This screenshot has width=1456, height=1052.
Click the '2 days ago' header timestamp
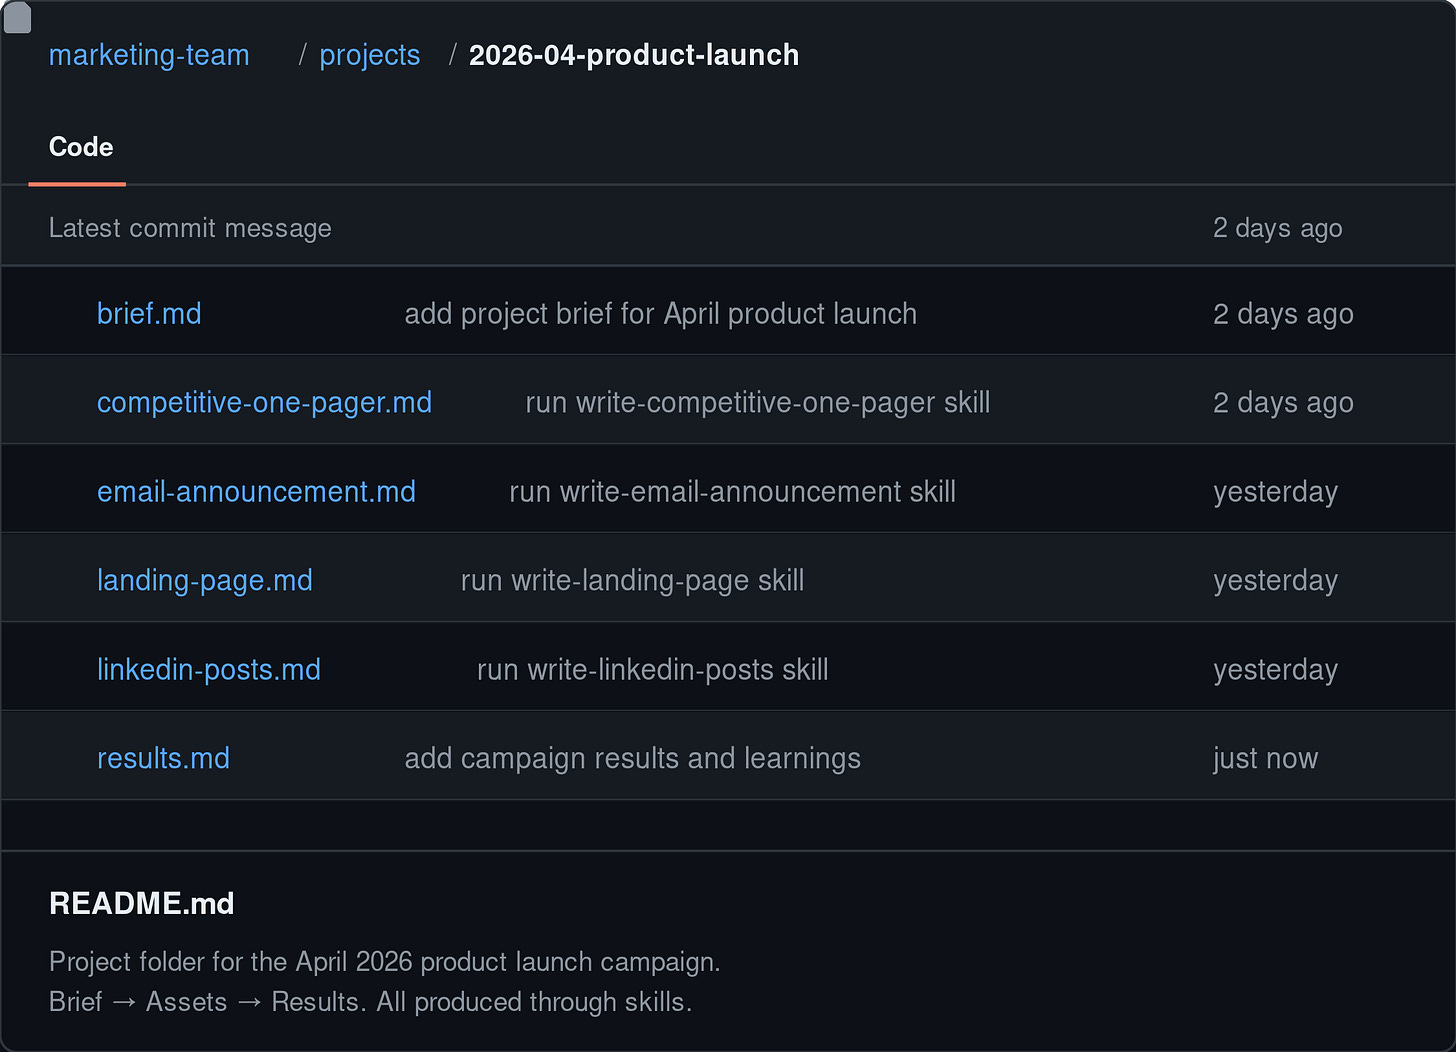point(1277,227)
